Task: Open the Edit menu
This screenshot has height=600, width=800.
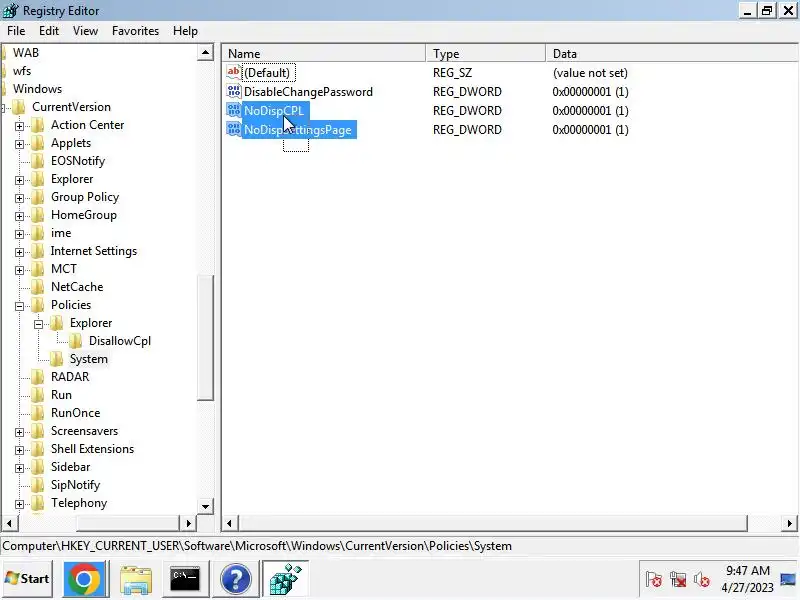Action: click(x=49, y=31)
